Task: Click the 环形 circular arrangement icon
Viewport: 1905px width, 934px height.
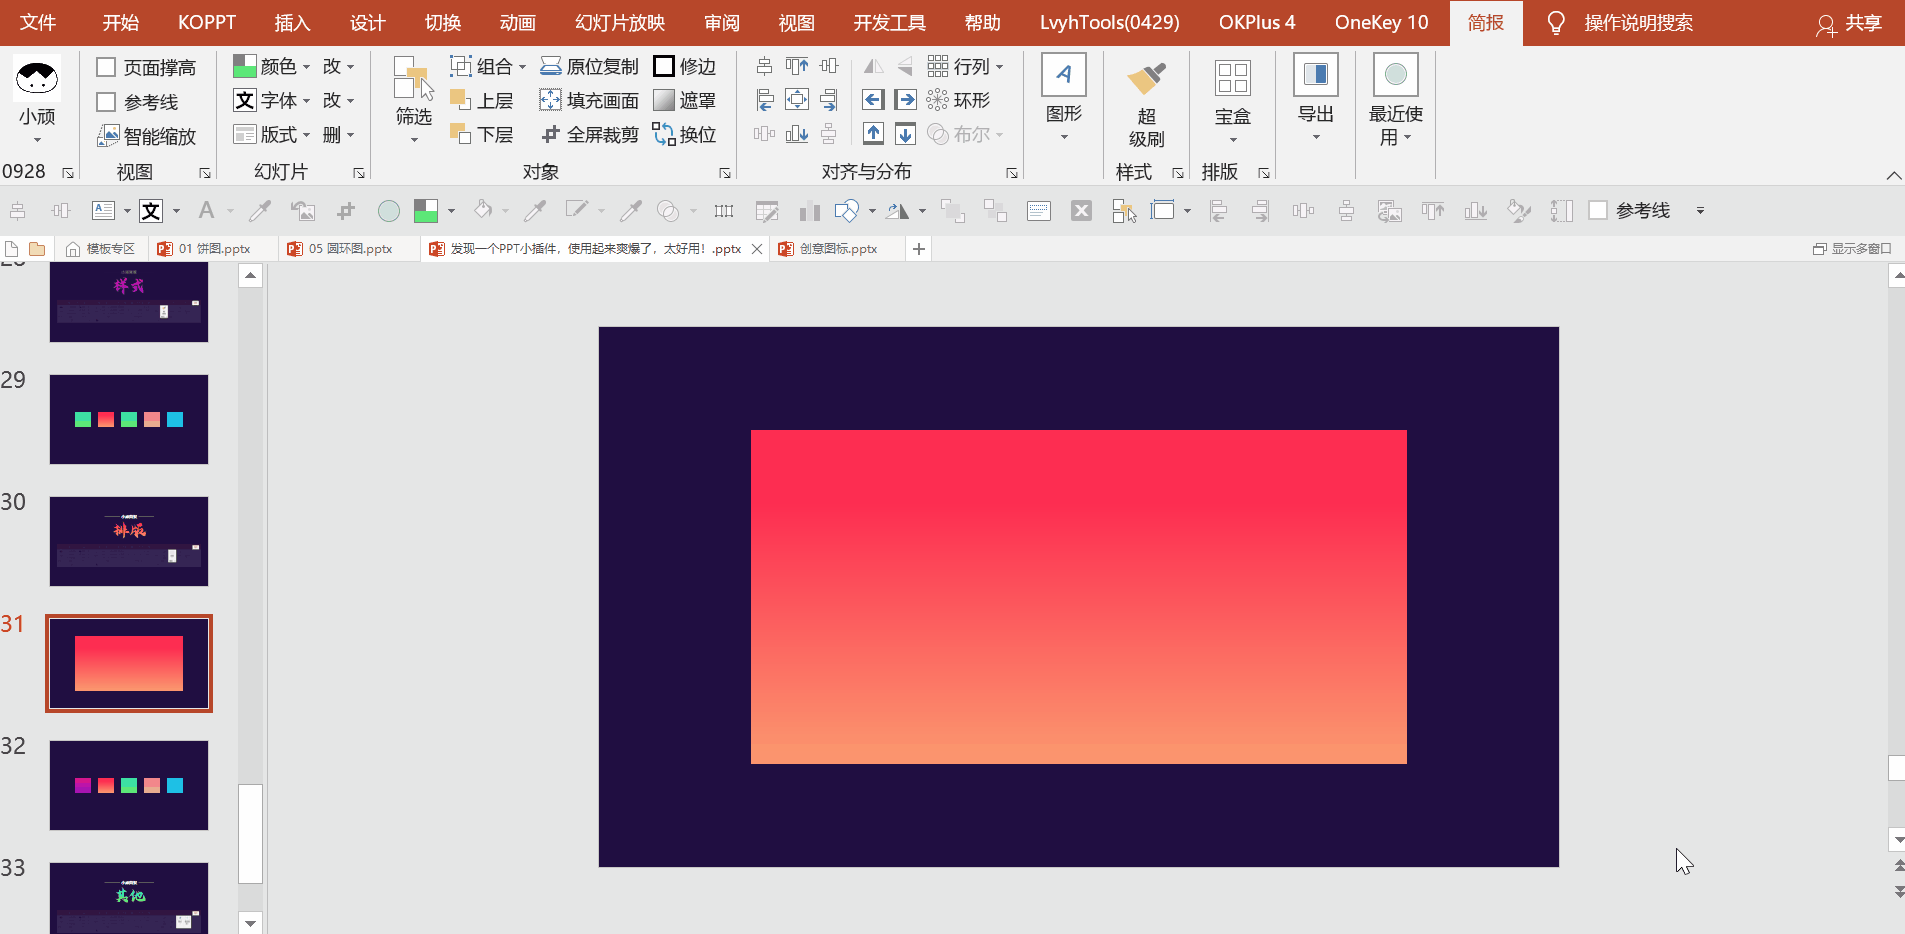Action: coord(937,100)
